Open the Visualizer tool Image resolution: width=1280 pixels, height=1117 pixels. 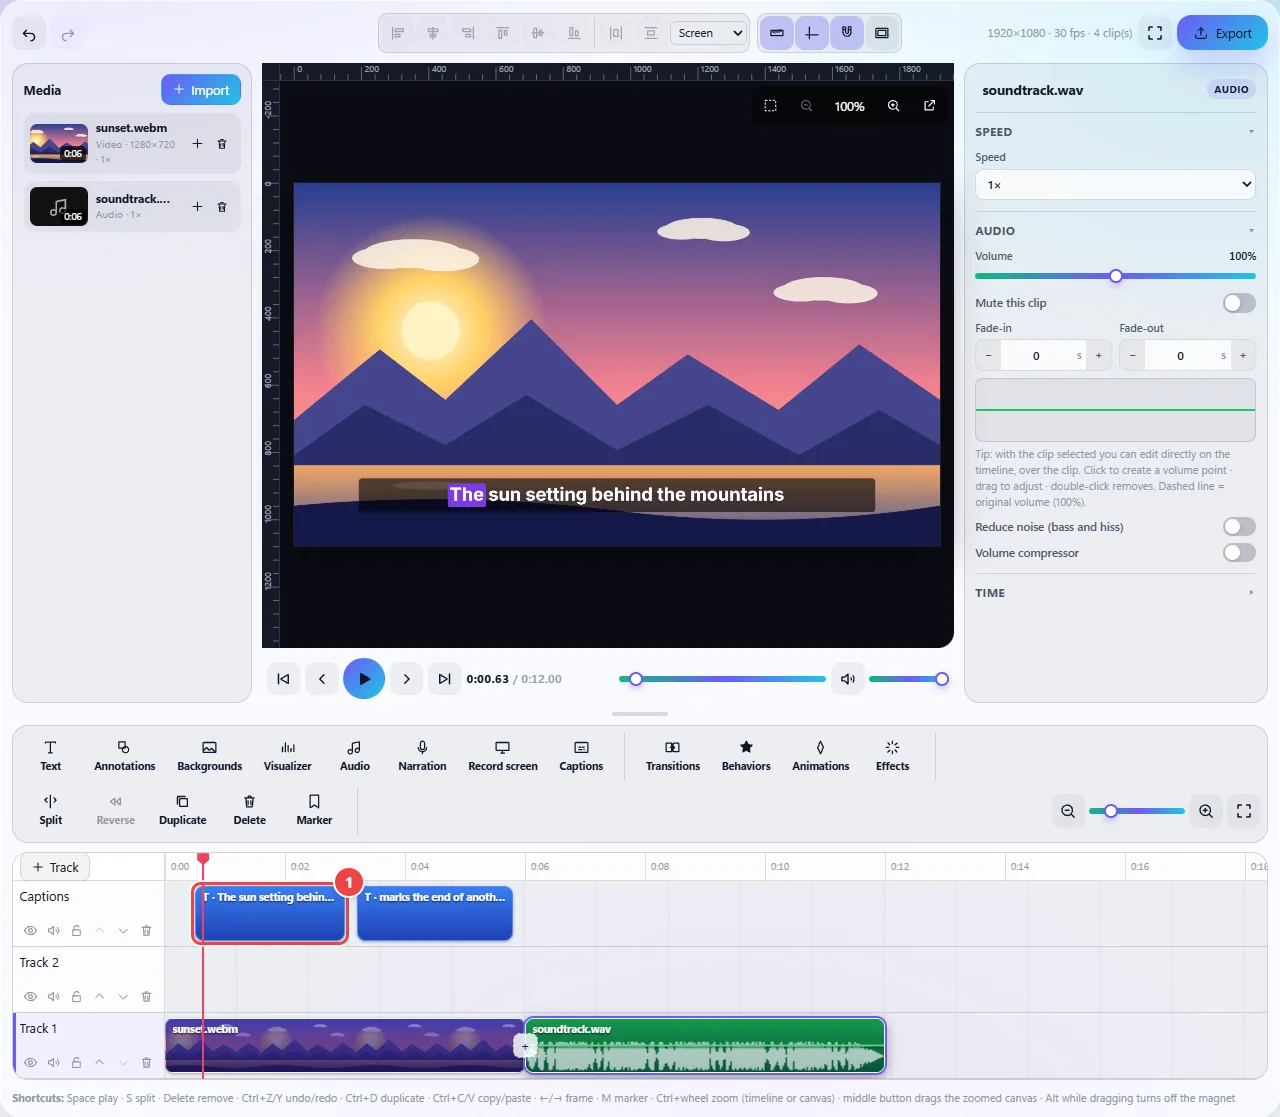287,756
